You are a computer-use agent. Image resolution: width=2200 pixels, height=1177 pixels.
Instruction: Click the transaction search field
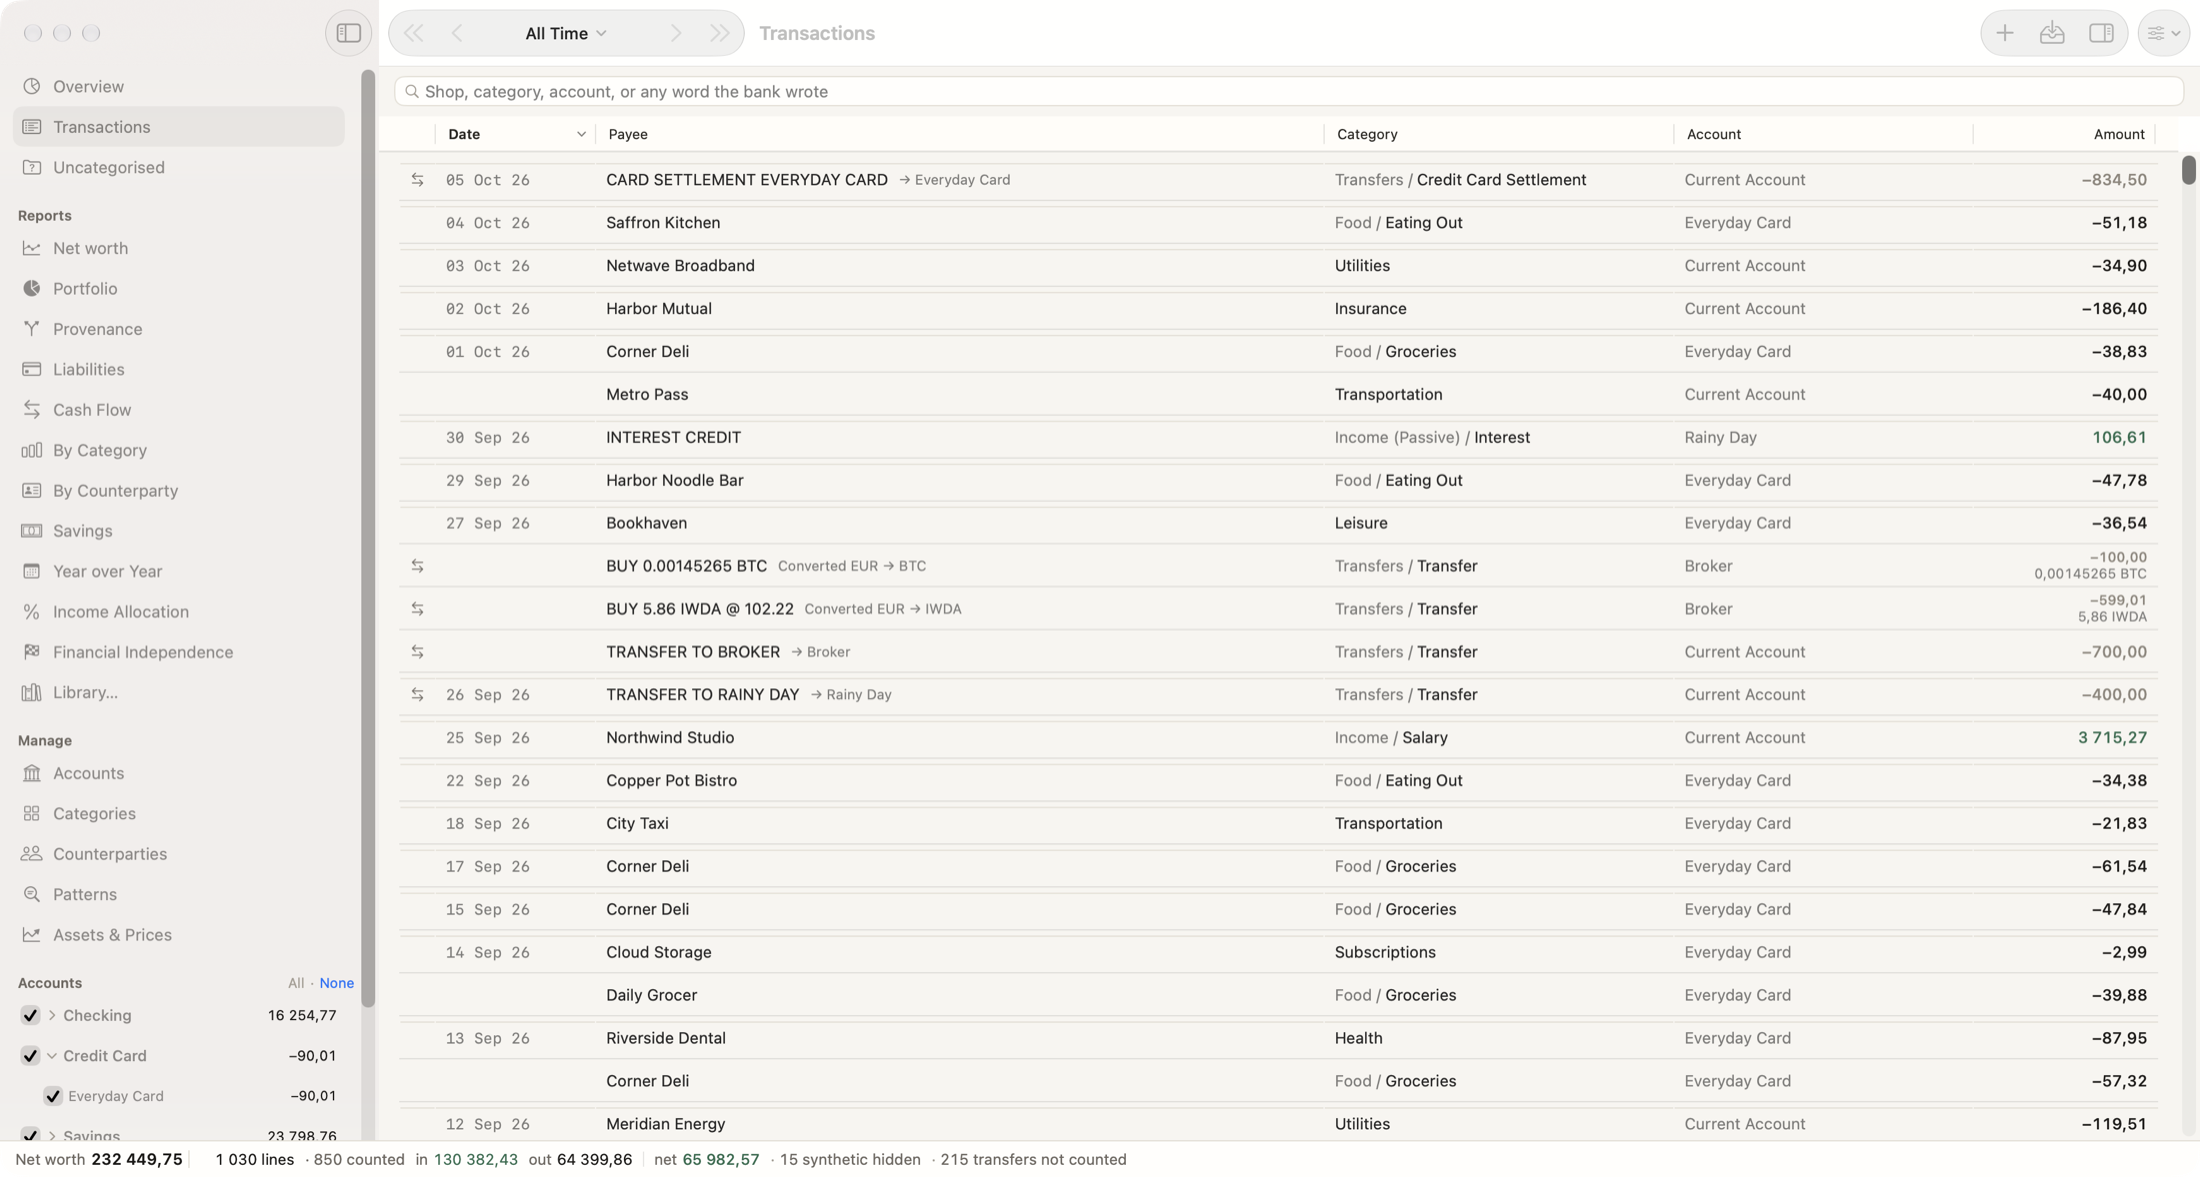pos(1289,92)
